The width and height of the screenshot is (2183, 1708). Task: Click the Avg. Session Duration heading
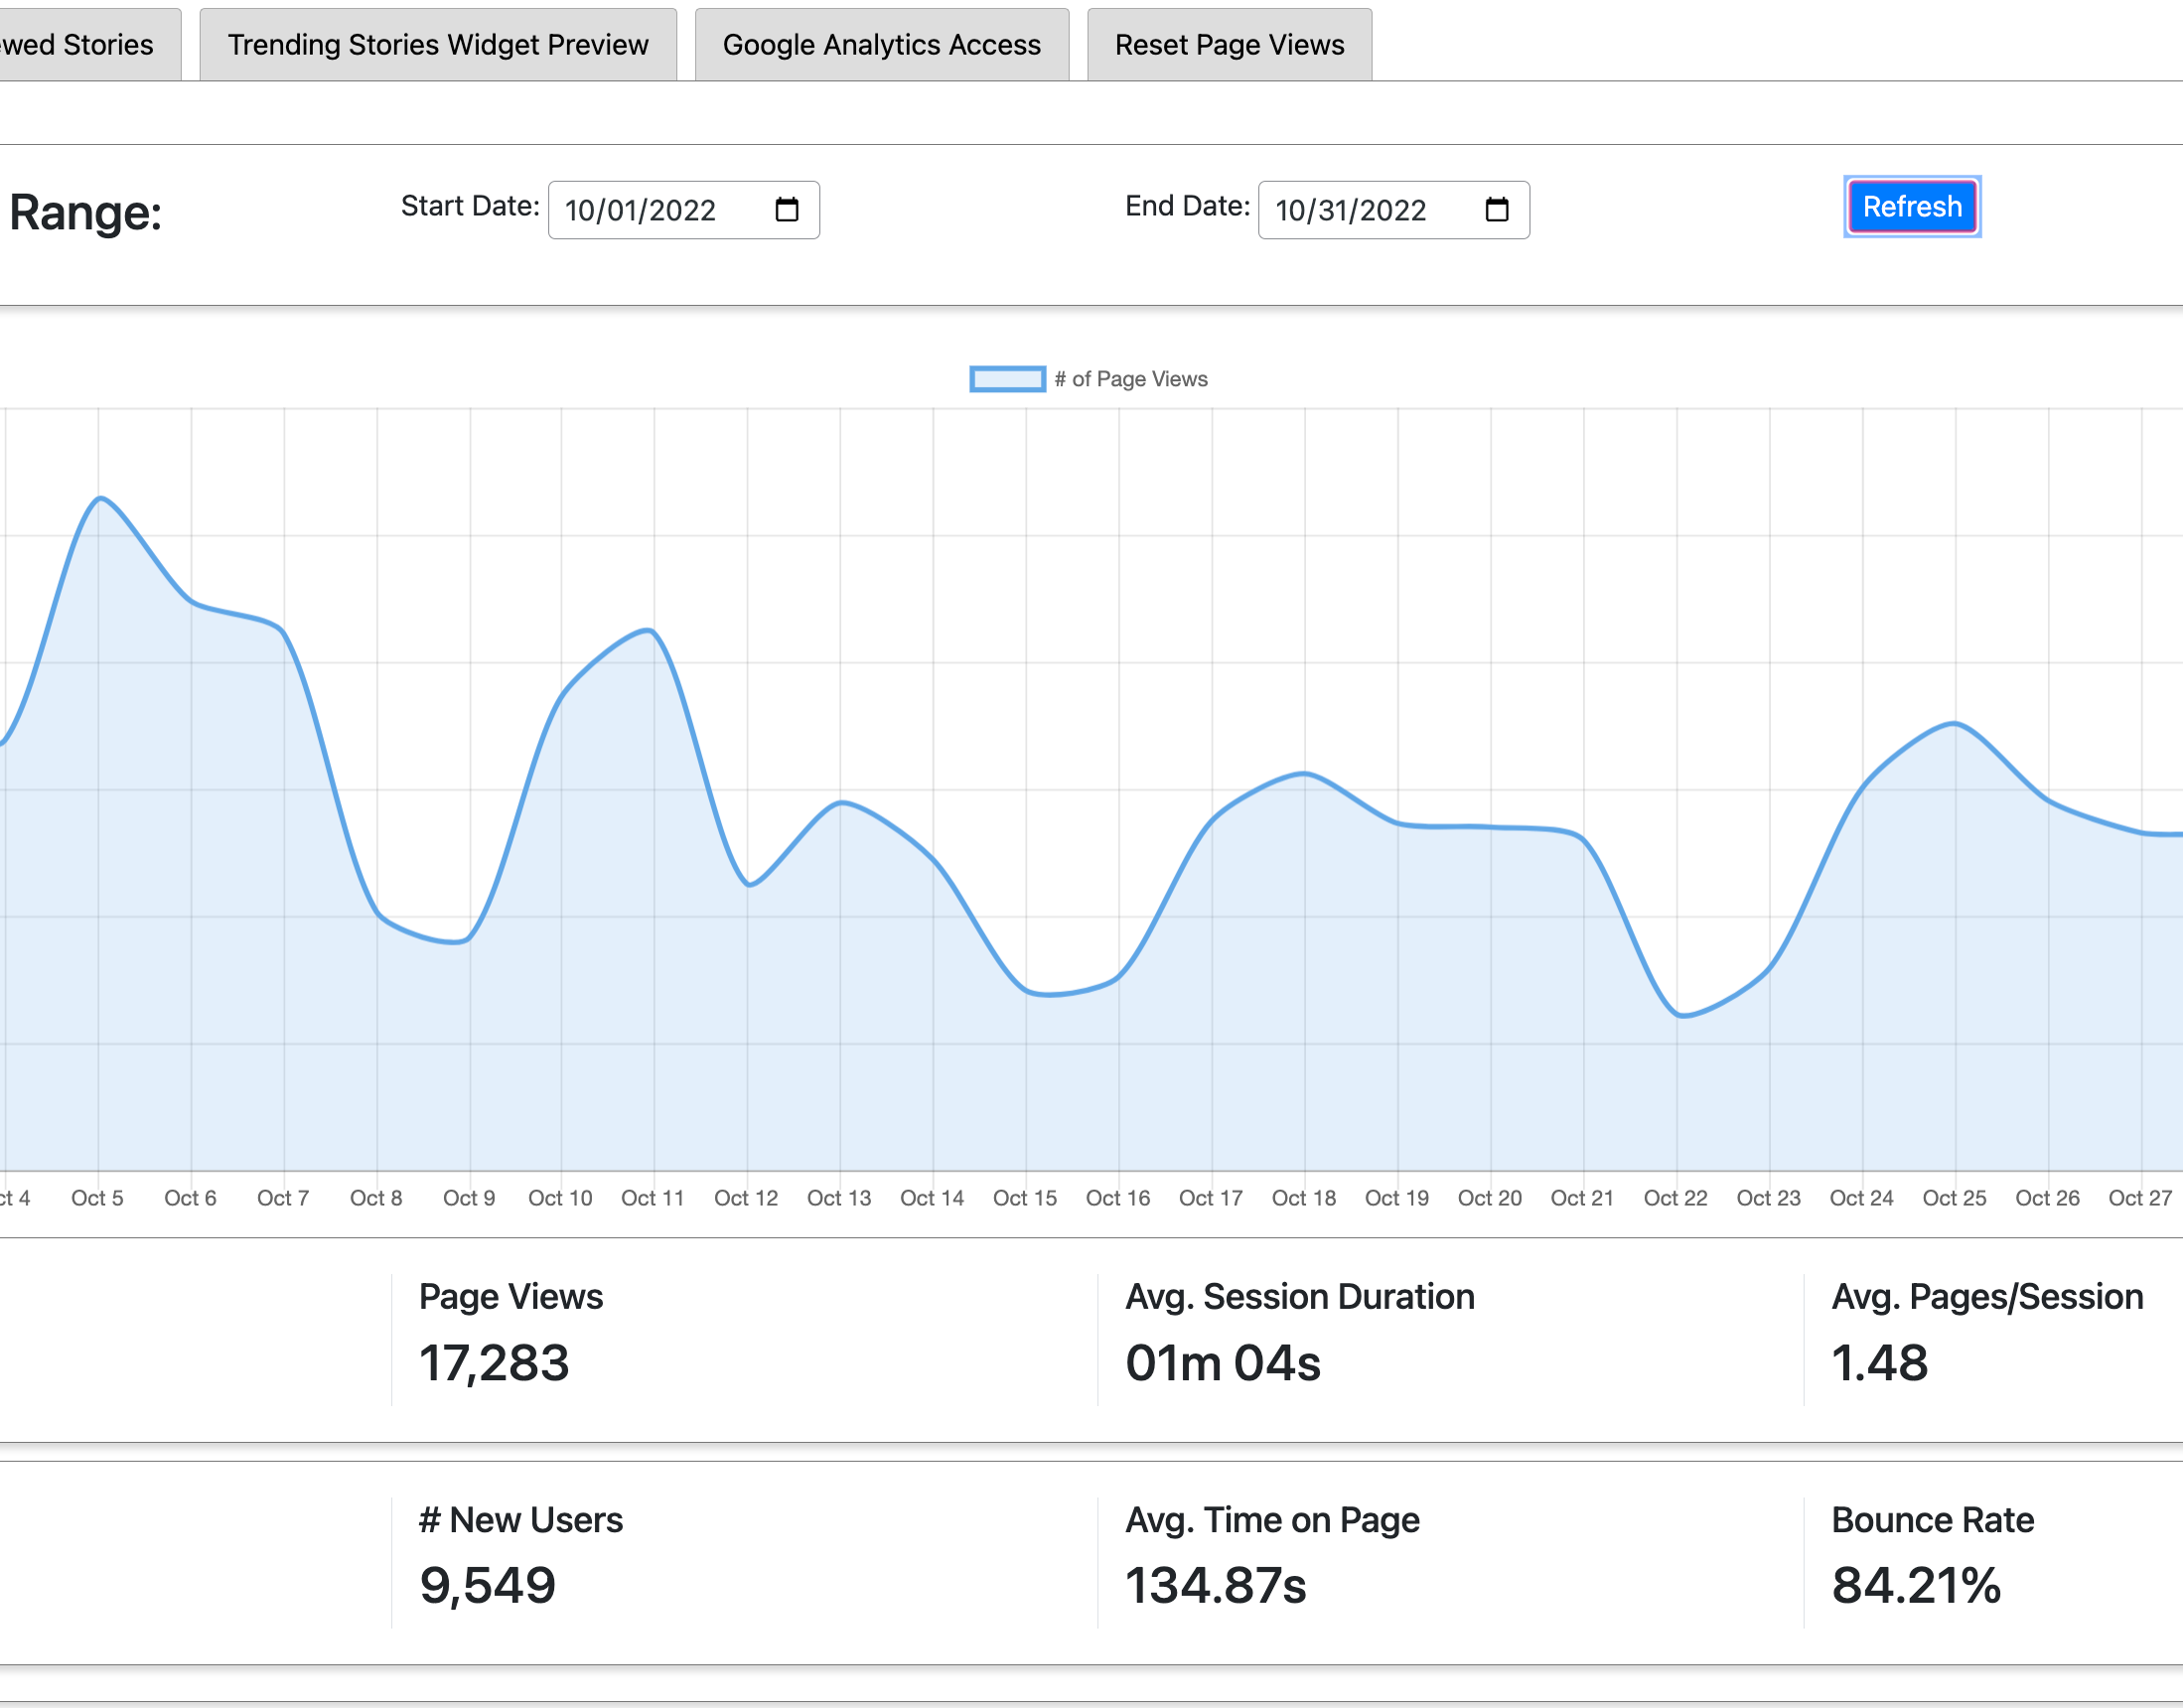(1300, 1296)
